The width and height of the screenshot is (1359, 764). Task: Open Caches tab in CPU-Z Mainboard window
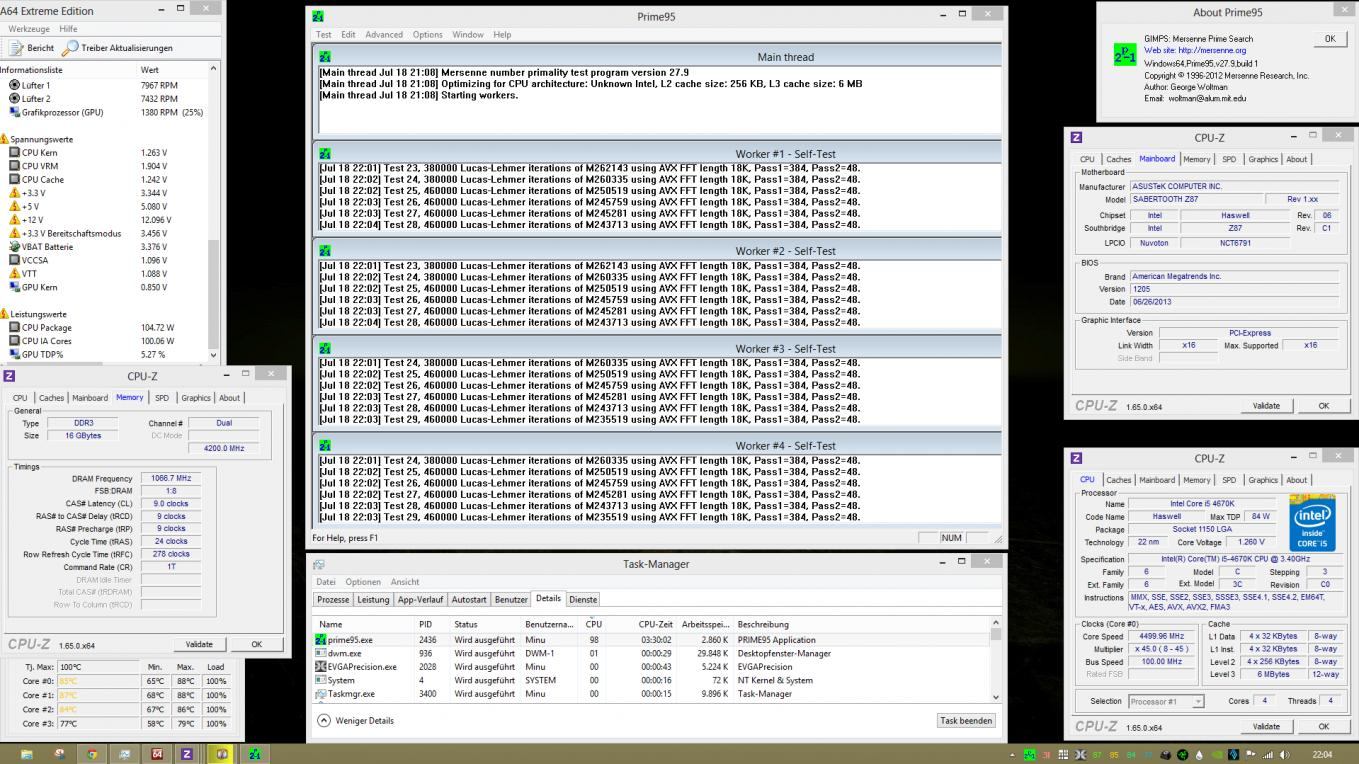[x=1119, y=159]
